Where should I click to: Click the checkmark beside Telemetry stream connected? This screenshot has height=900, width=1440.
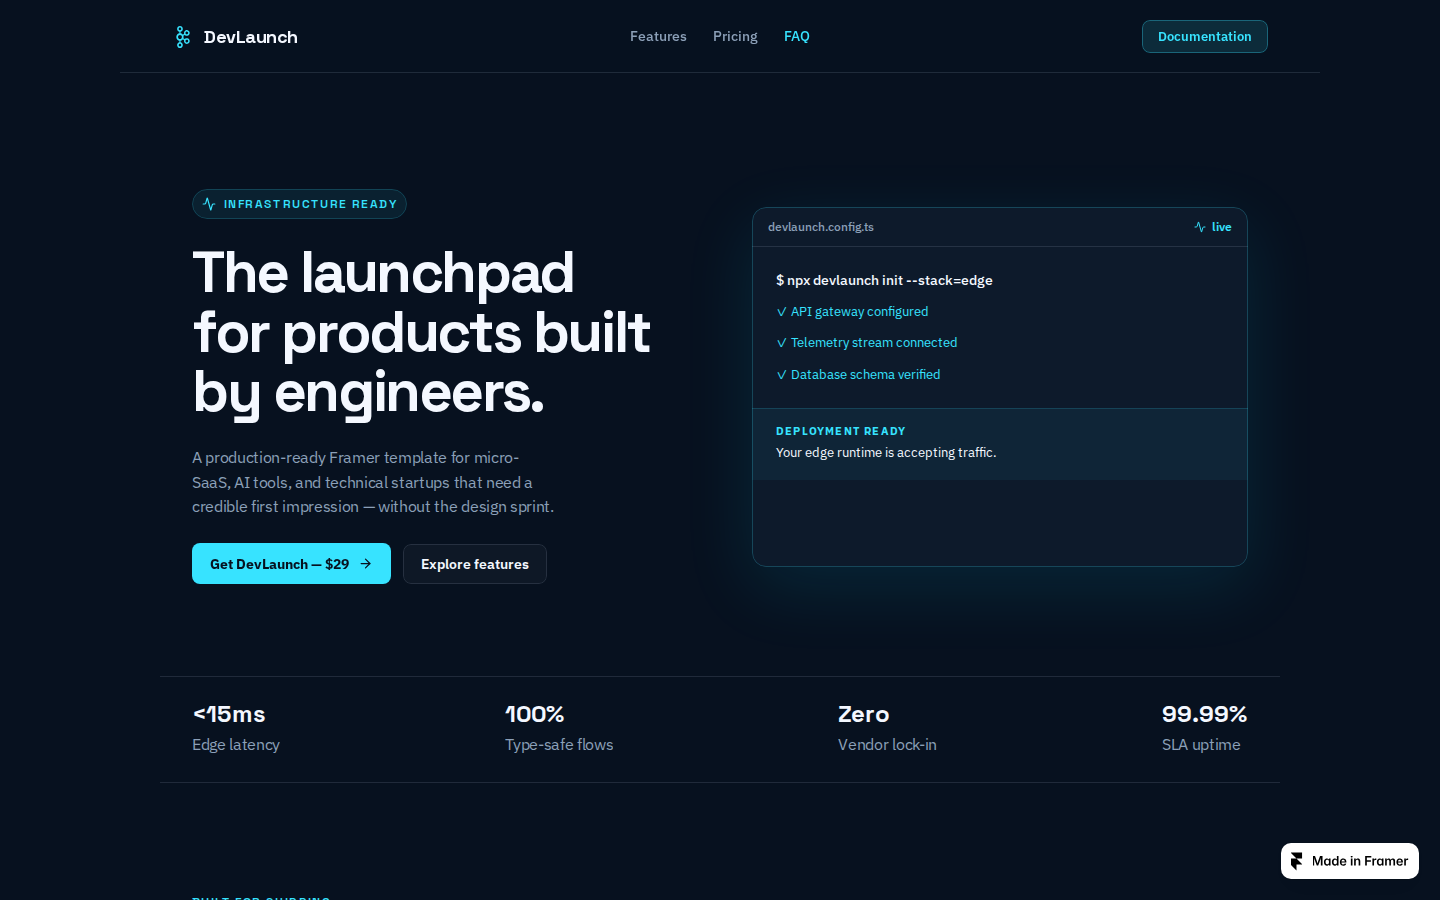(x=781, y=343)
